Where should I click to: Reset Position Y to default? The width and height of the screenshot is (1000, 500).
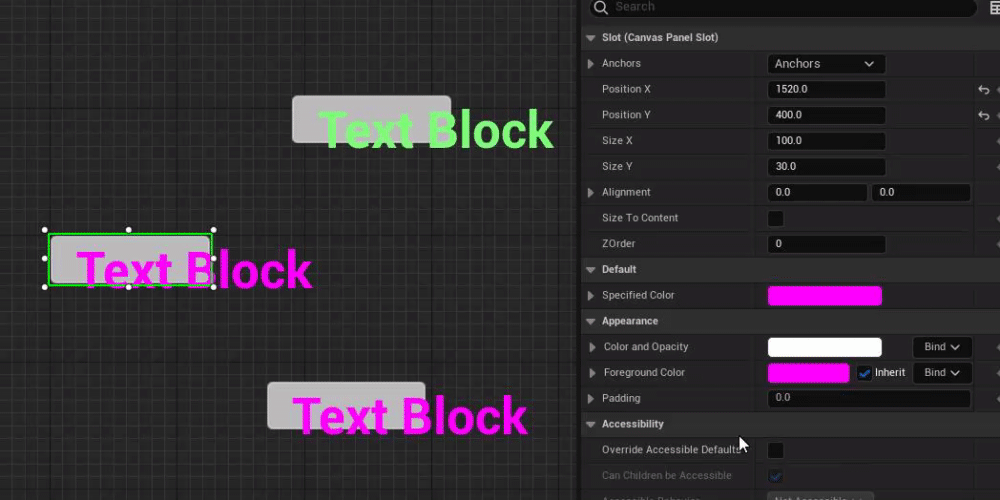tap(983, 115)
